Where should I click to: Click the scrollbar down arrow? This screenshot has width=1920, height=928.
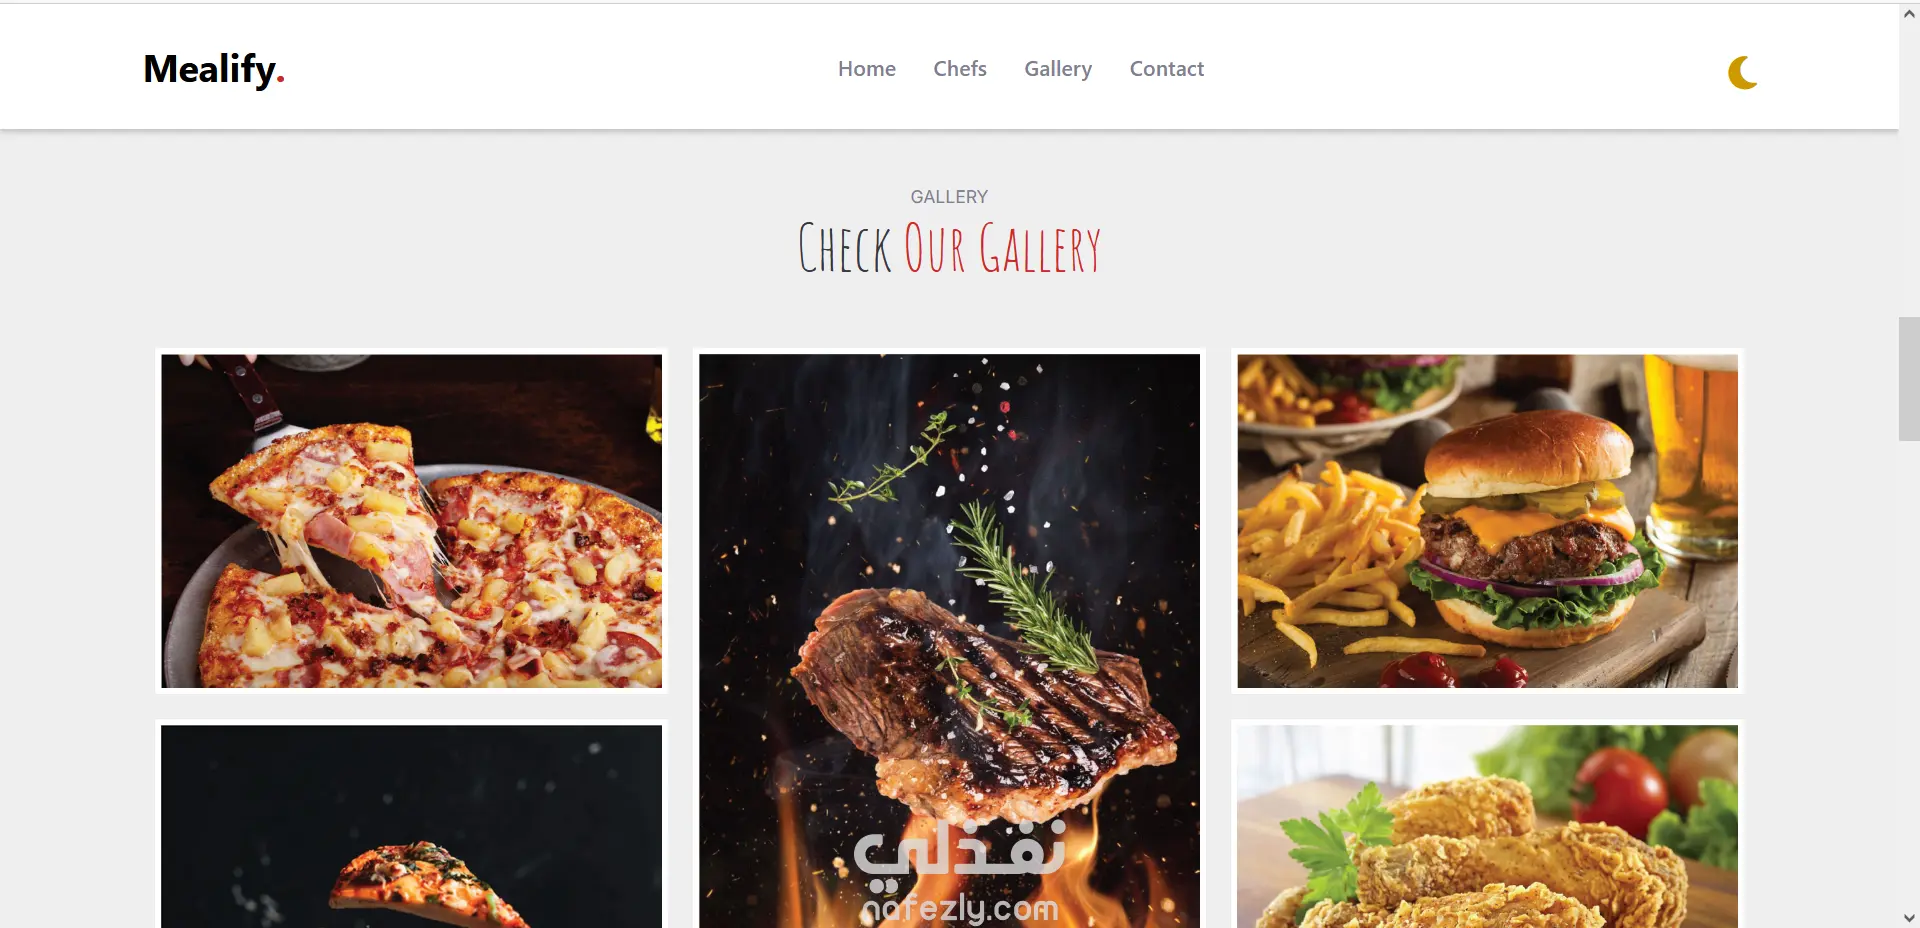click(1909, 917)
